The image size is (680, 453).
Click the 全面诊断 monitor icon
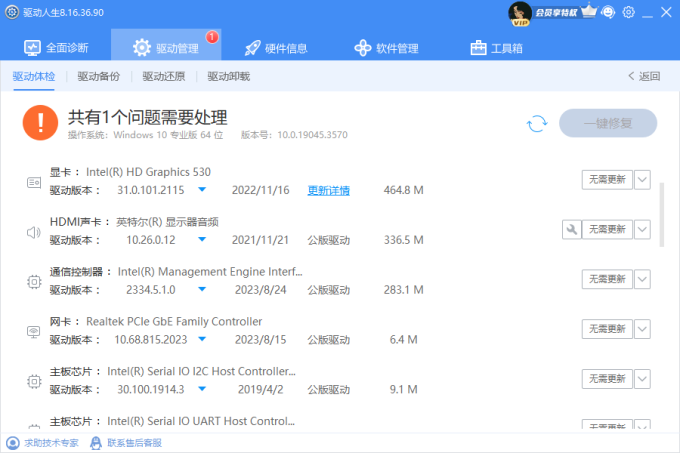pos(33,48)
